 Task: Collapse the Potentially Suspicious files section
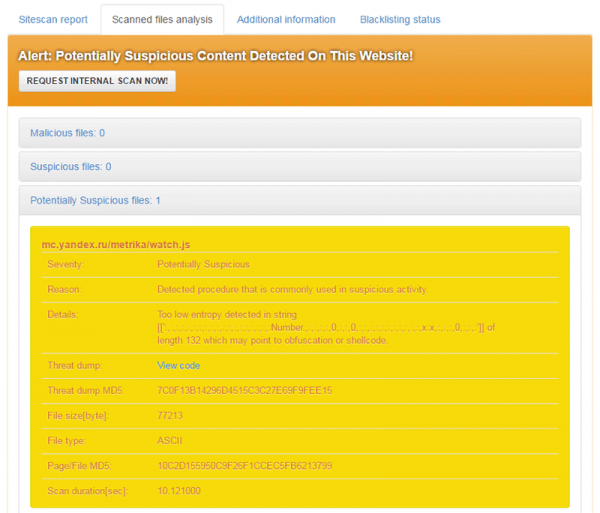[300, 200]
